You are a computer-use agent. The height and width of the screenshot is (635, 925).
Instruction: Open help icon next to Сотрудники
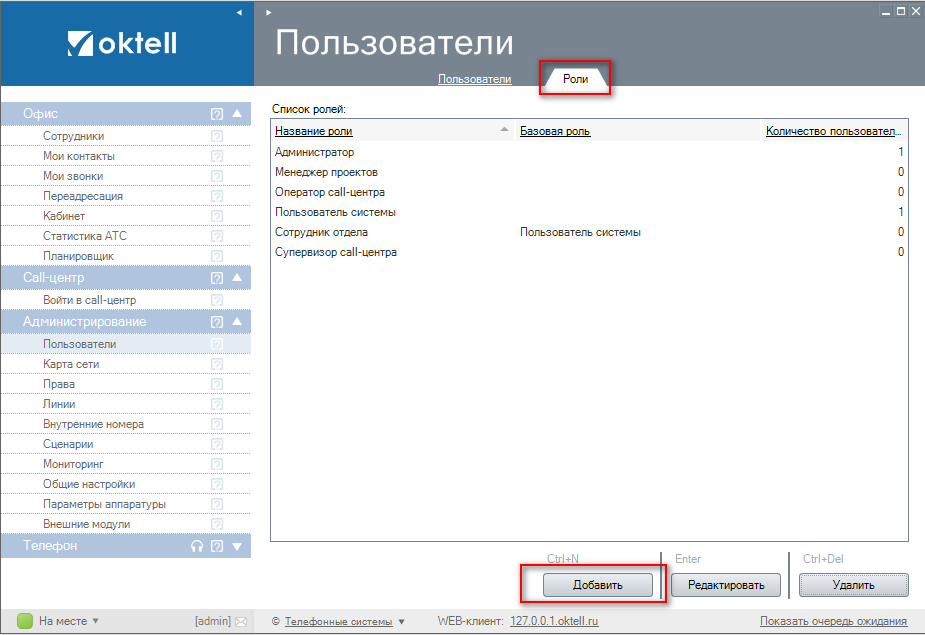(x=216, y=136)
